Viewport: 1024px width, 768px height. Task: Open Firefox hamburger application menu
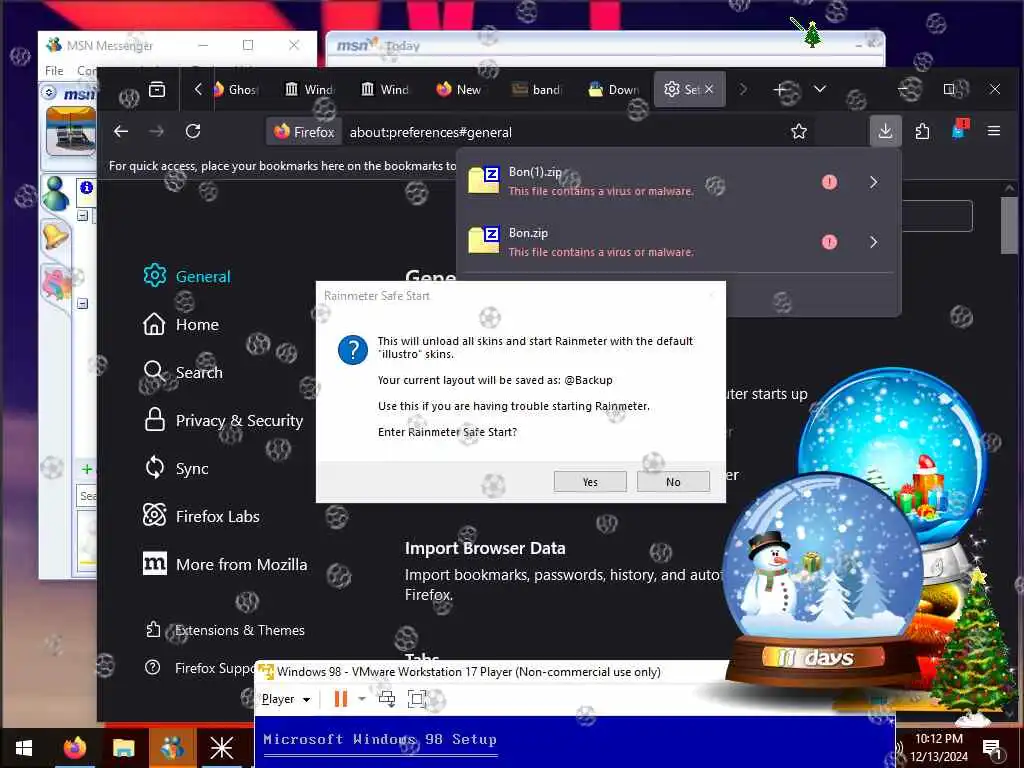pos(994,131)
